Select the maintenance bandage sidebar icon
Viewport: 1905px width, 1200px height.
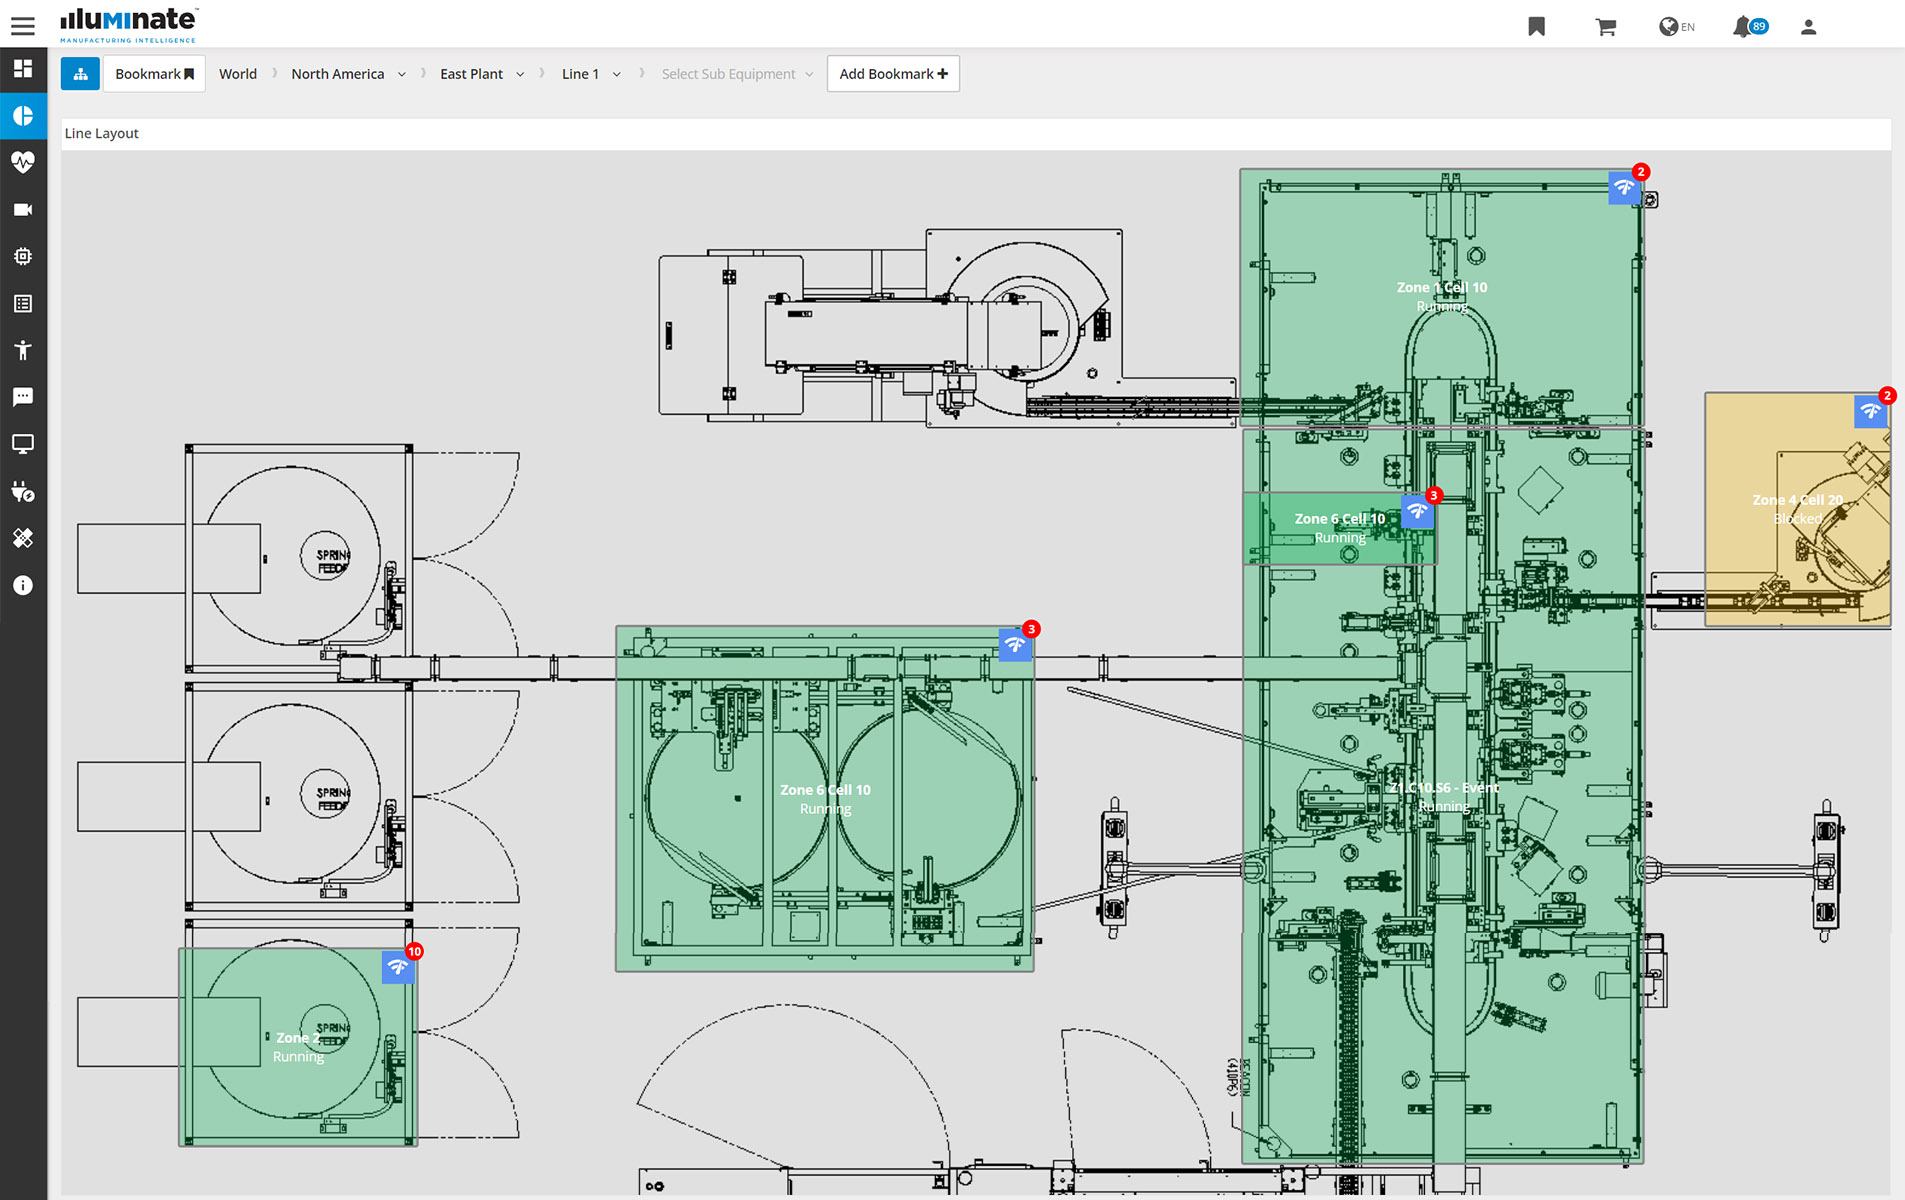pyautogui.click(x=23, y=538)
